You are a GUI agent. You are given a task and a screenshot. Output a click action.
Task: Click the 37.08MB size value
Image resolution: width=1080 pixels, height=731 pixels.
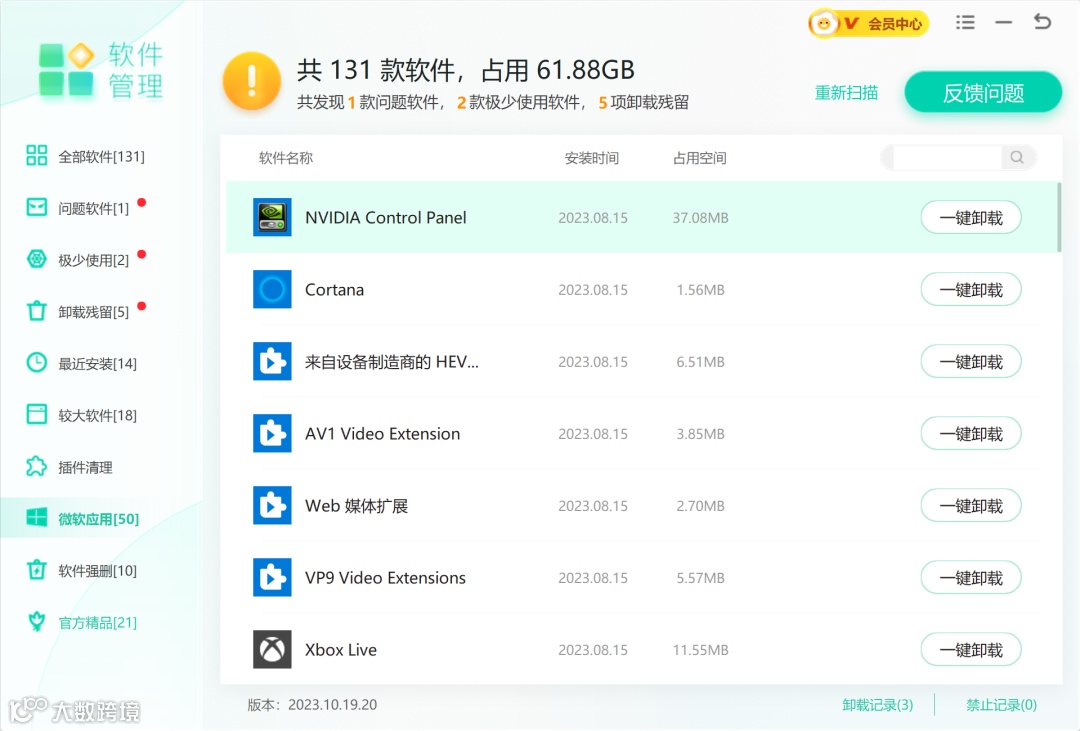pos(700,218)
